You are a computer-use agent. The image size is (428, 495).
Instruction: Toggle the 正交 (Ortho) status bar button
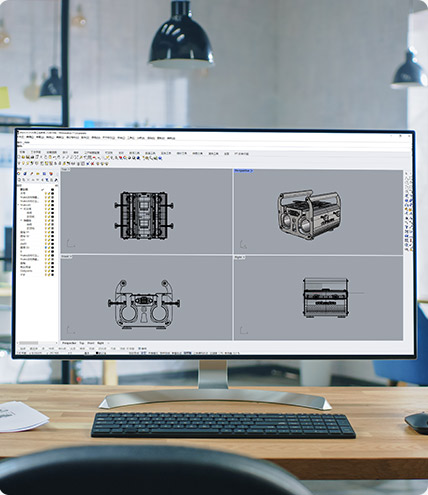click(143, 353)
